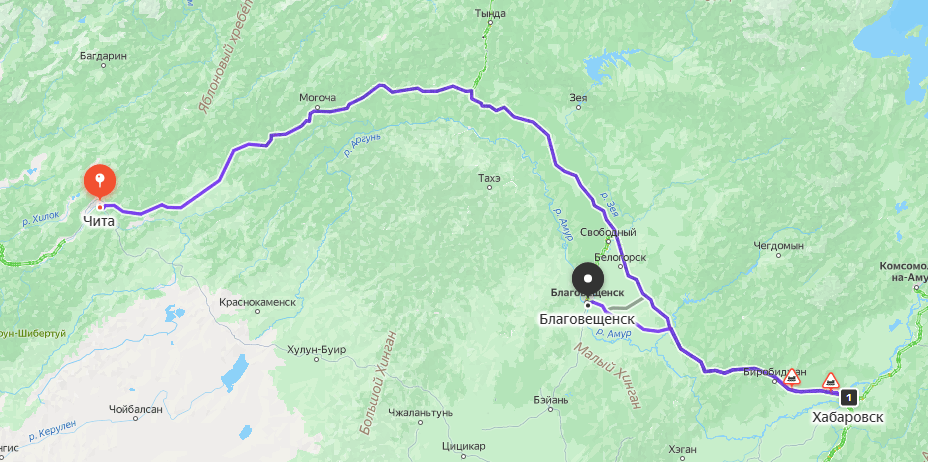Click the Могоча town dot on route

click(x=317, y=108)
